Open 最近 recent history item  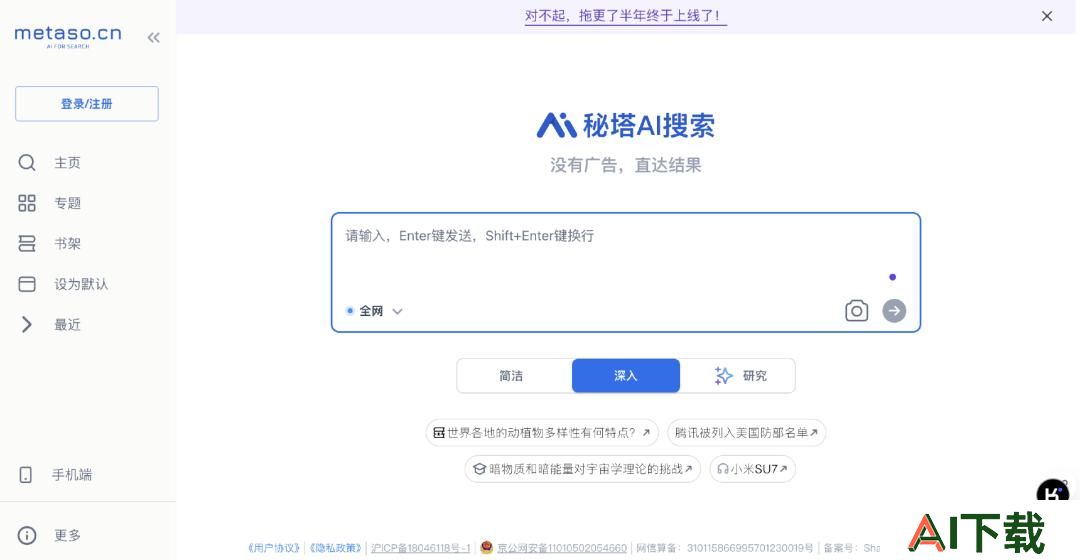pyautogui.click(x=68, y=325)
